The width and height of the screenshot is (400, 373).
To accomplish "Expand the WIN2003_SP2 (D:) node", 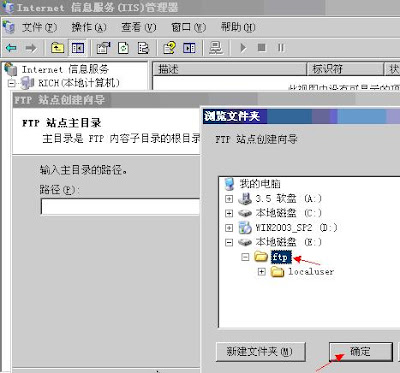I will [x=229, y=228].
